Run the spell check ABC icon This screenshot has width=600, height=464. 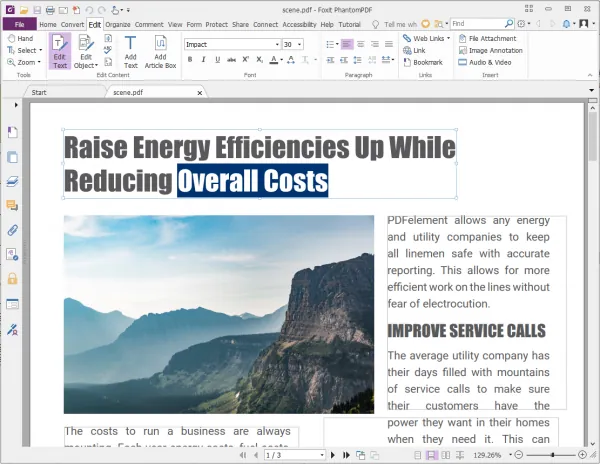click(108, 50)
